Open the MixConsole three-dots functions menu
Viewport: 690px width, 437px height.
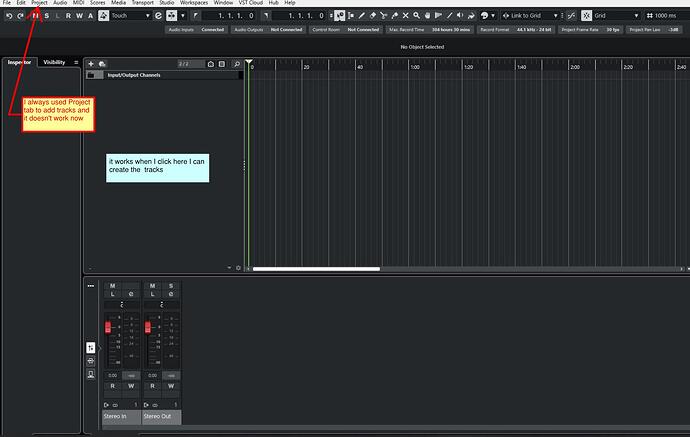(91, 286)
